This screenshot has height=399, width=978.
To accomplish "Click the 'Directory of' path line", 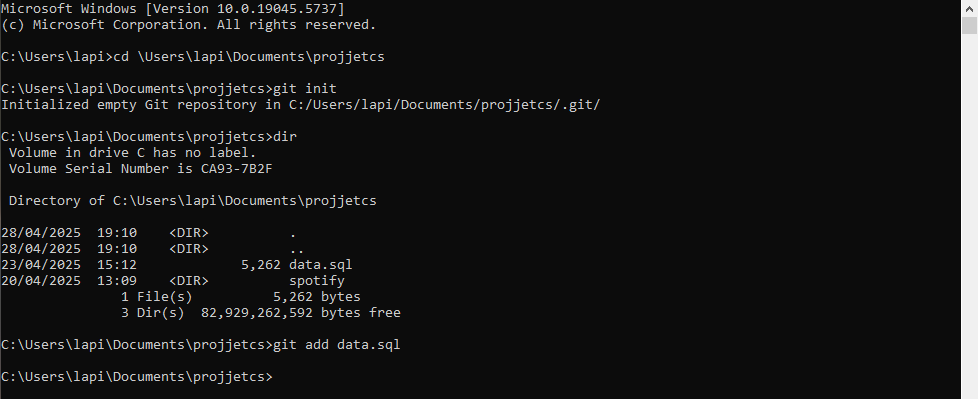I will click(x=193, y=201).
